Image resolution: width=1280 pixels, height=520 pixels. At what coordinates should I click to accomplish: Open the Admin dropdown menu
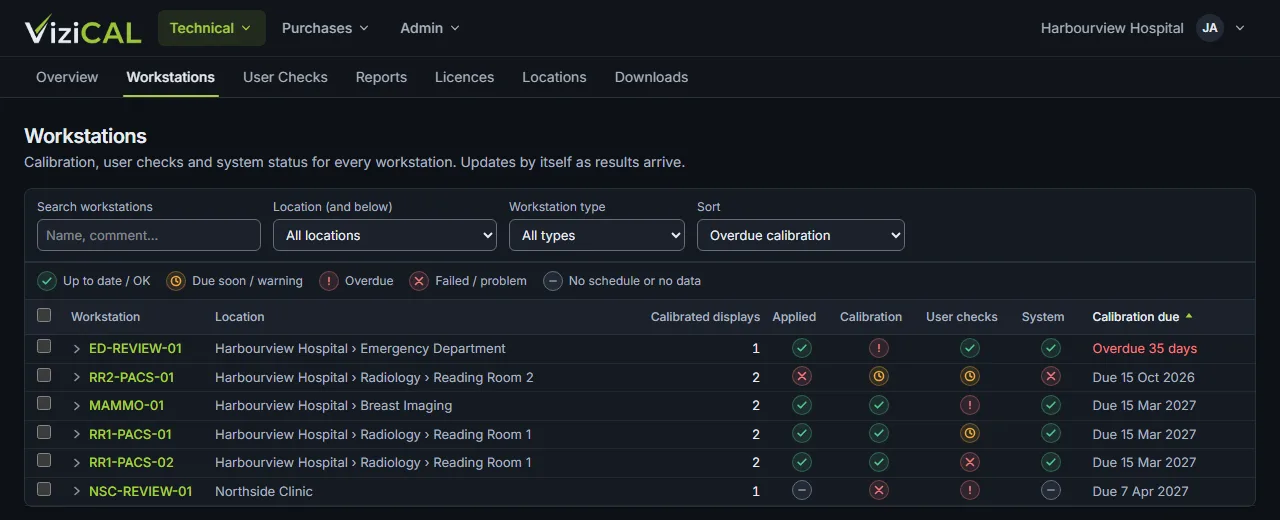(x=430, y=28)
